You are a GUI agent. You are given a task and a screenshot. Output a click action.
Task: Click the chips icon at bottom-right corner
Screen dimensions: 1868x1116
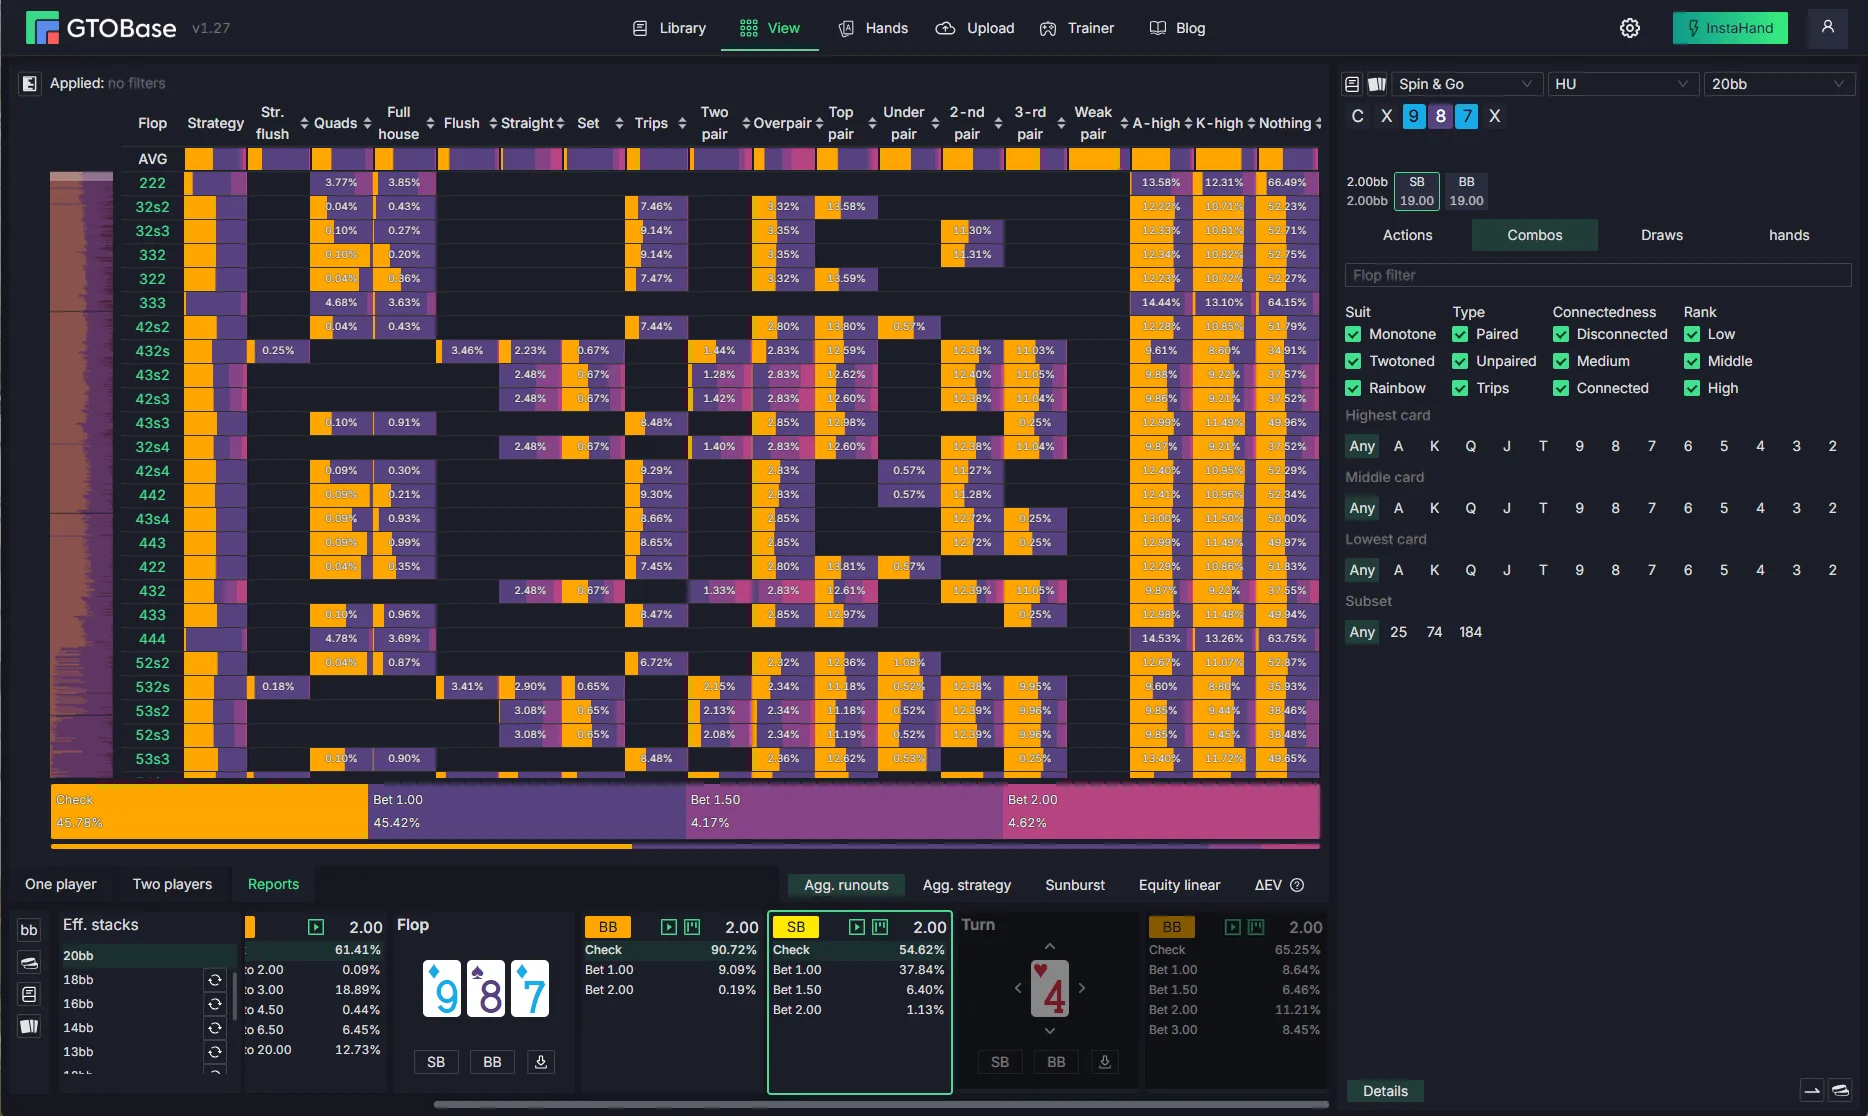(x=1840, y=1091)
